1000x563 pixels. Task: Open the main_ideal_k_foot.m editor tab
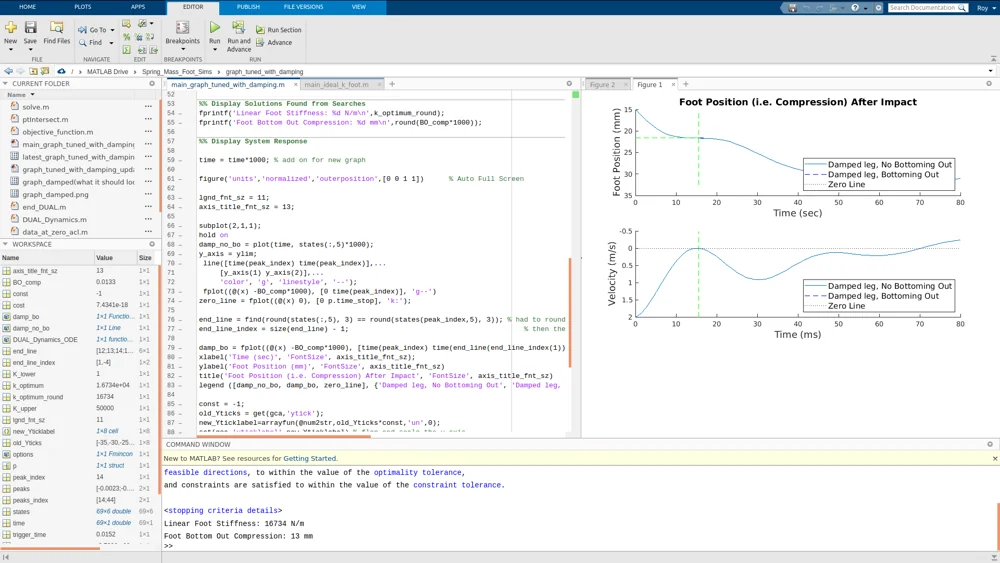336,84
